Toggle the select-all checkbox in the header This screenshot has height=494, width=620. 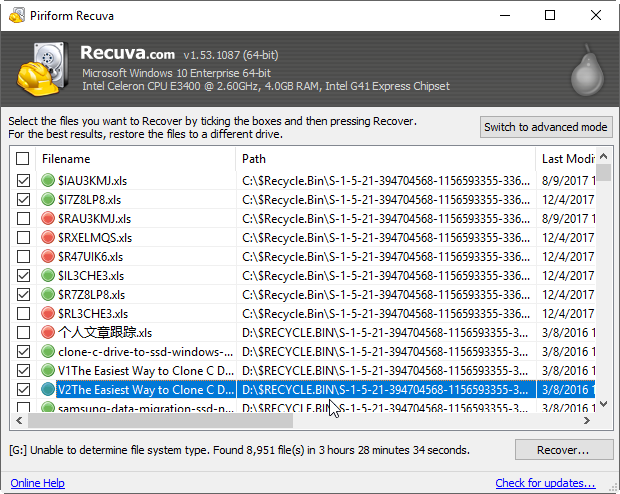point(23,159)
